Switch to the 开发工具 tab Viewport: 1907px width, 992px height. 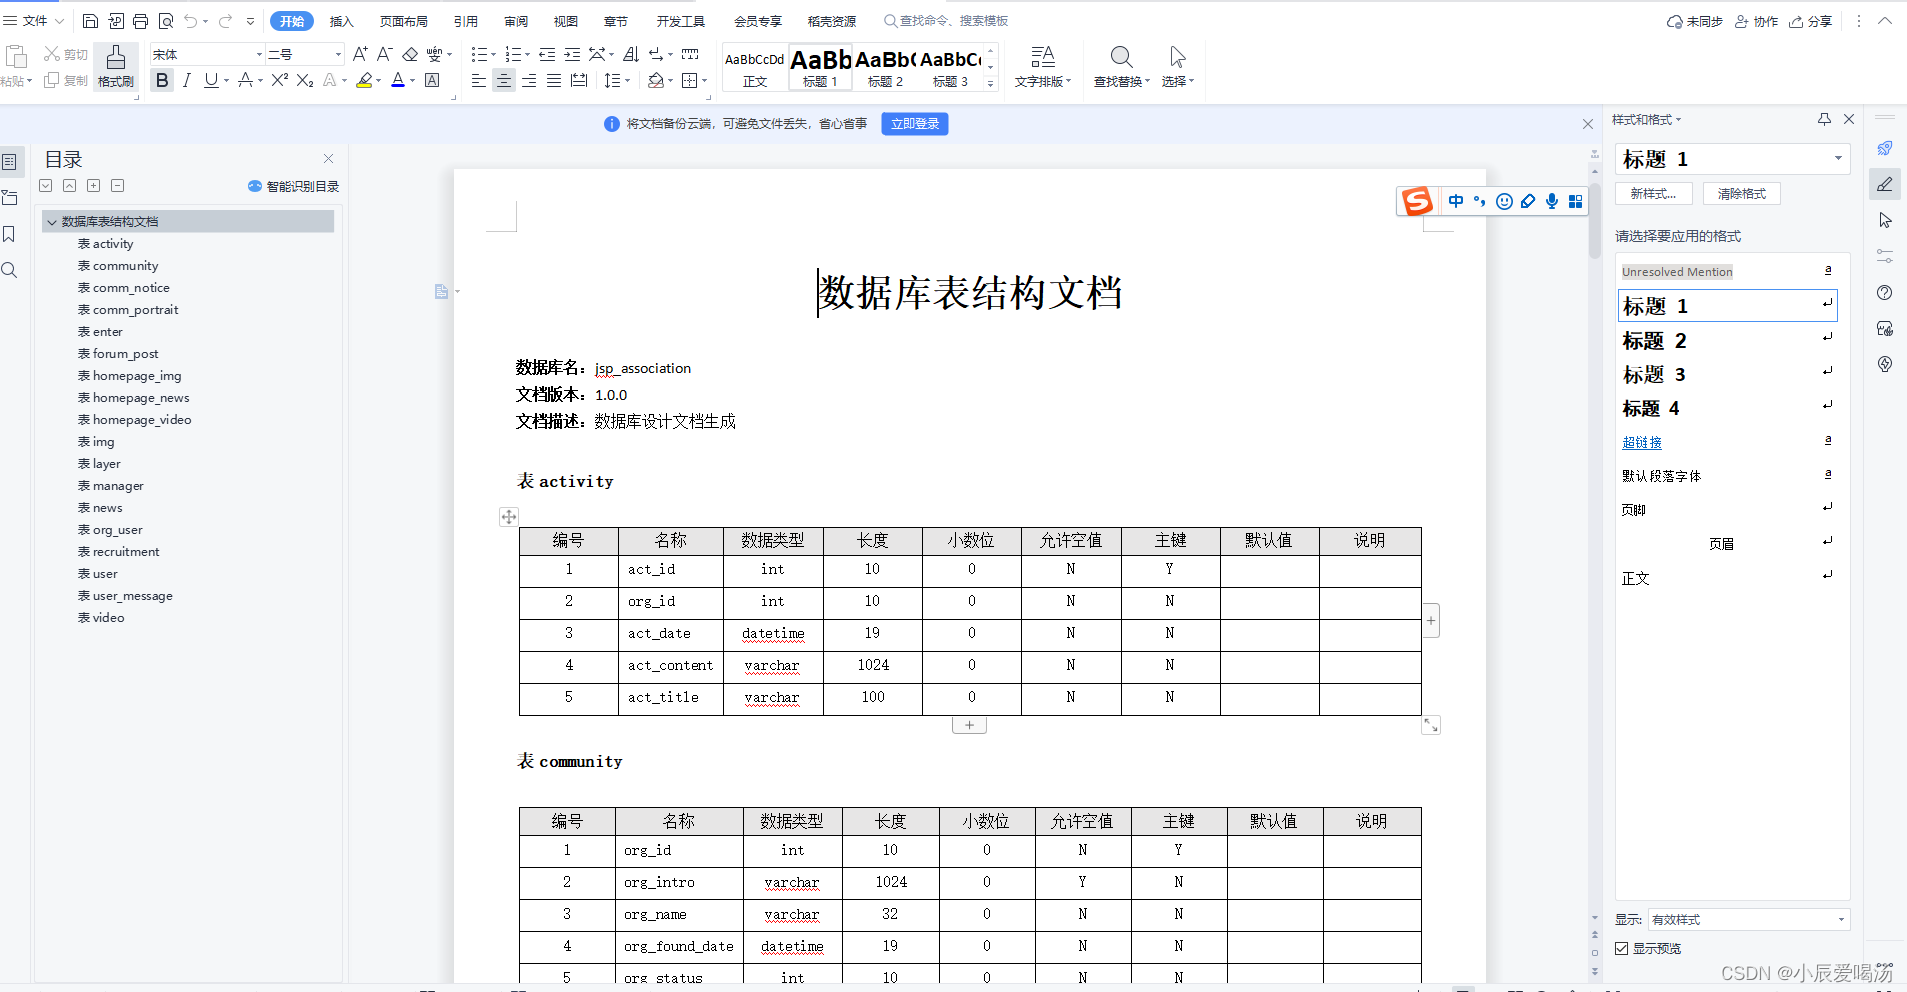click(x=681, y=21)
